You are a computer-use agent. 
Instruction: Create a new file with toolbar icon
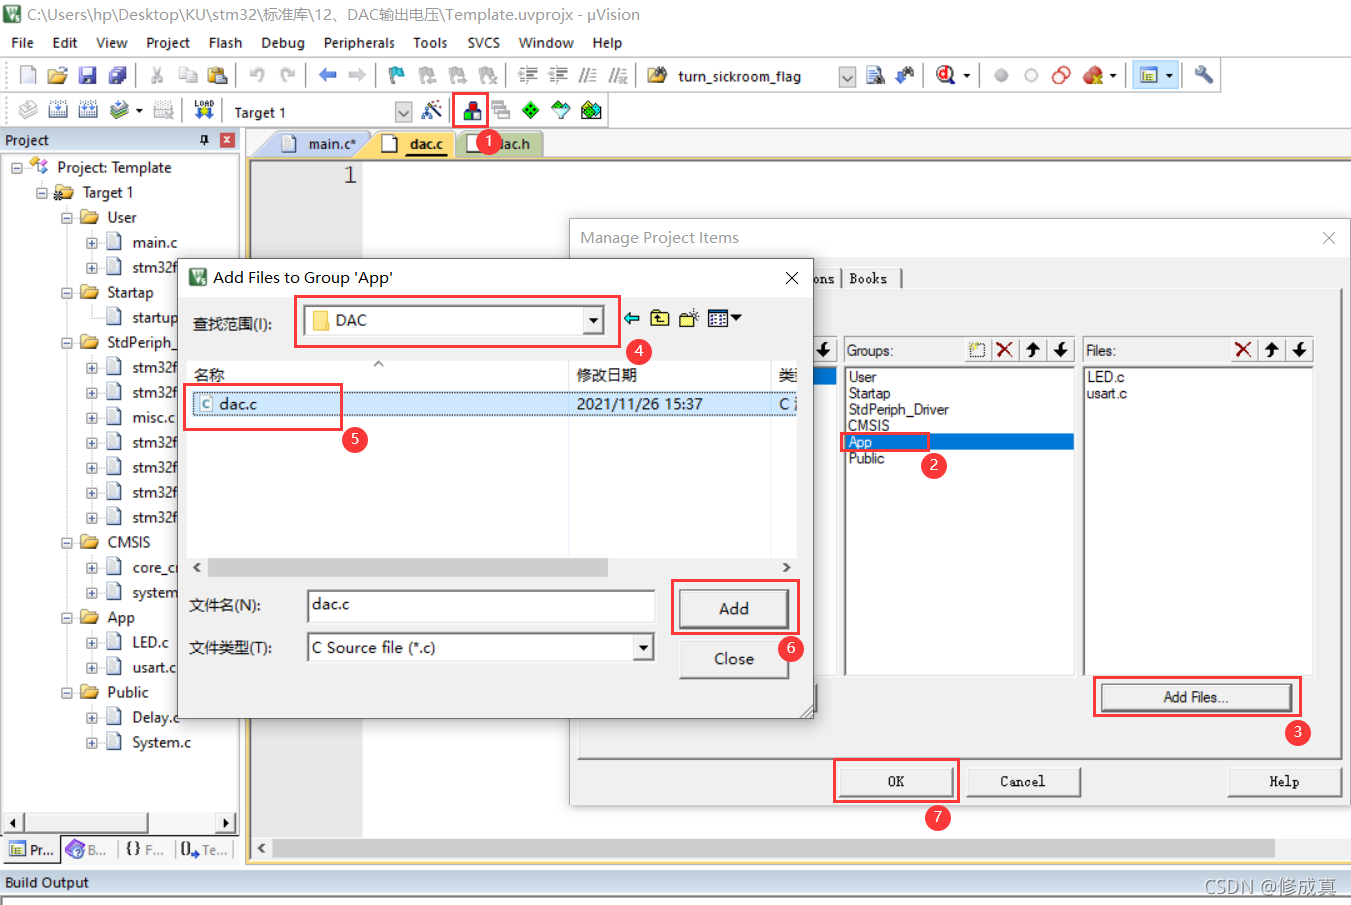pos(28,75)
